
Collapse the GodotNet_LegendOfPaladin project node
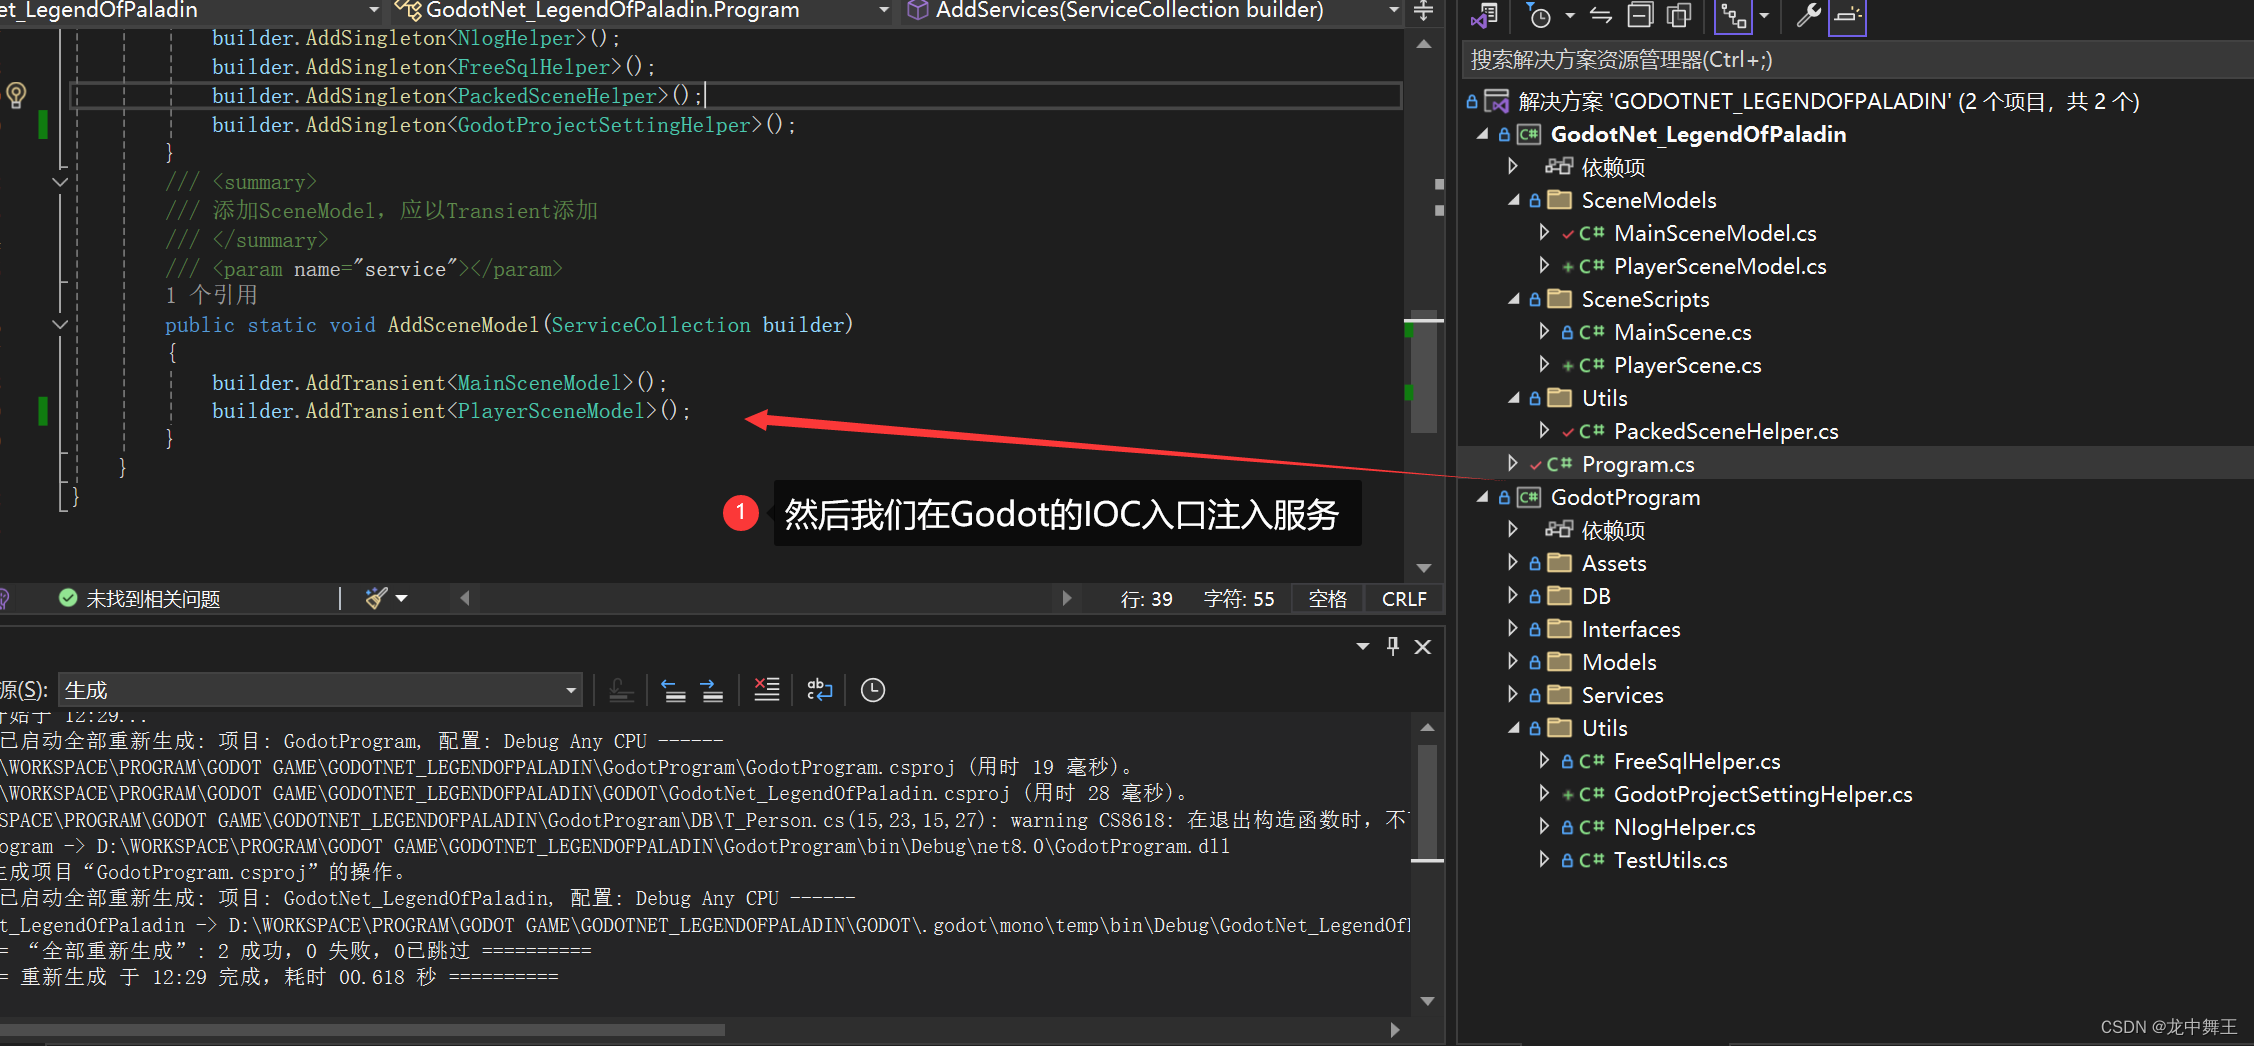click(1483, 134)
